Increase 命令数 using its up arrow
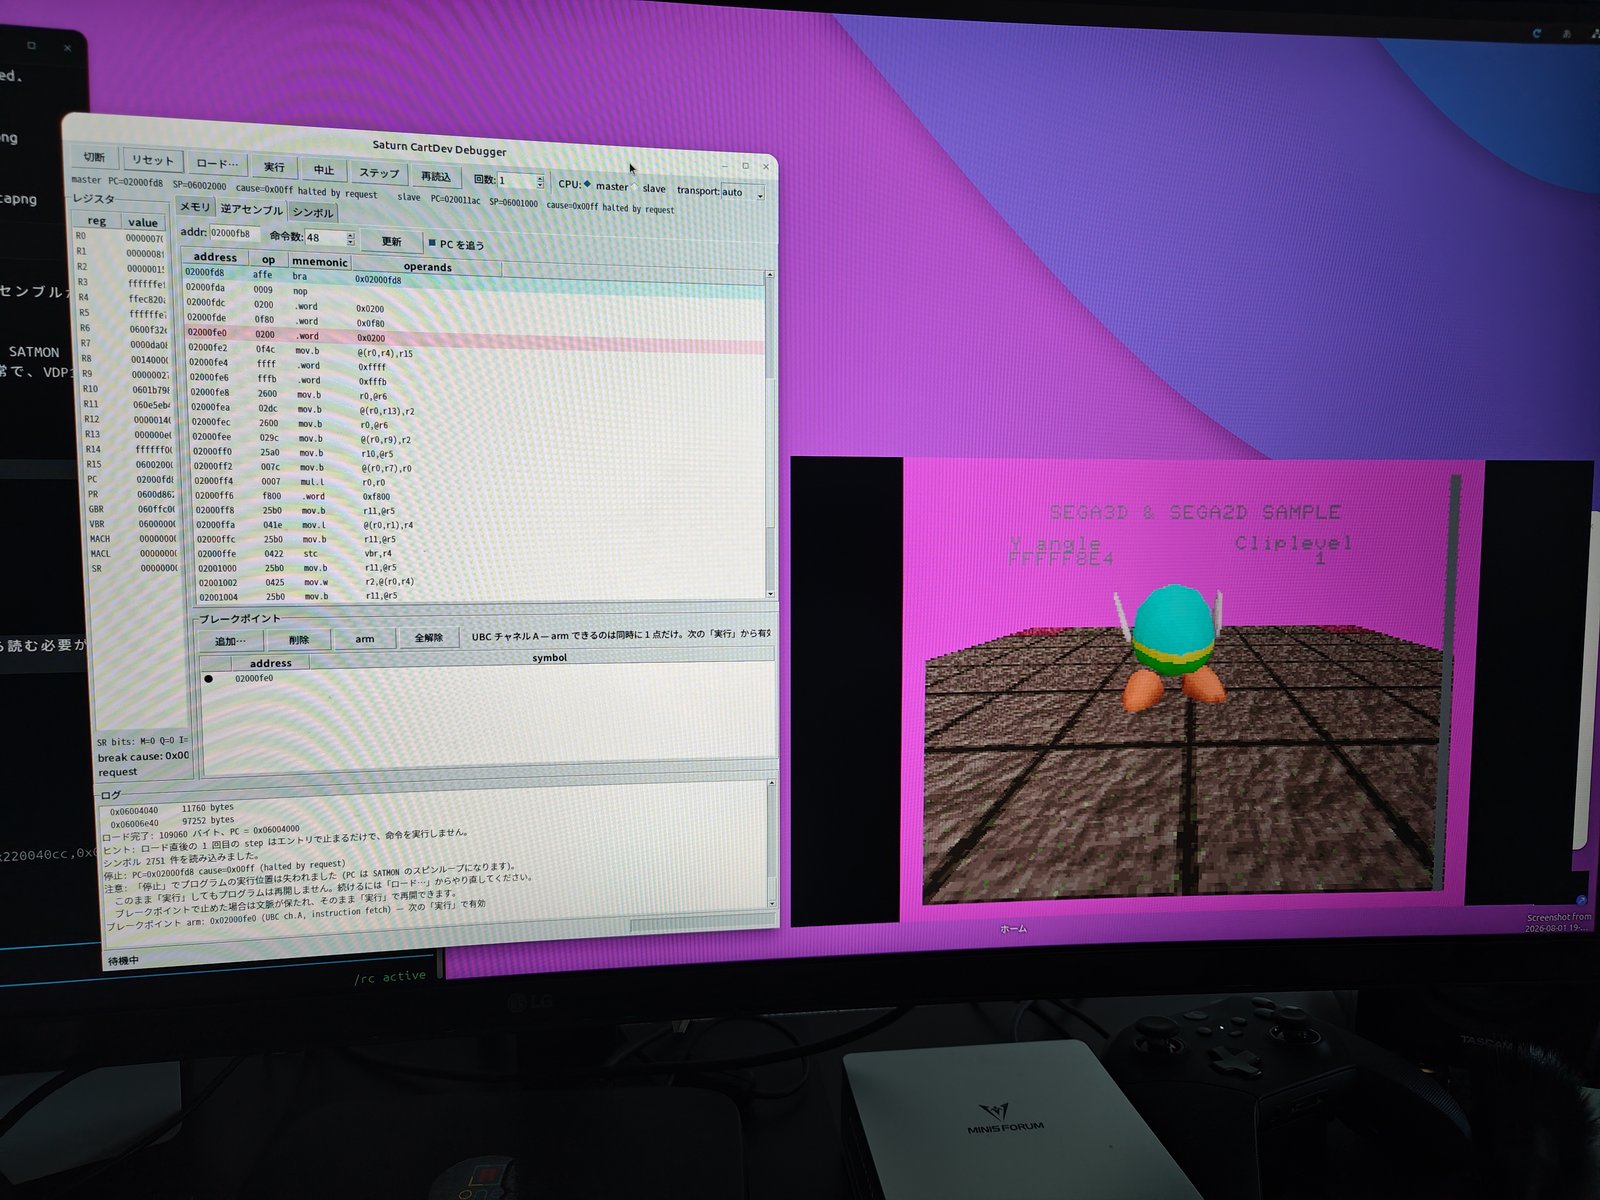The width and height of the screenshot is (1600, 1200). point(351,235)
